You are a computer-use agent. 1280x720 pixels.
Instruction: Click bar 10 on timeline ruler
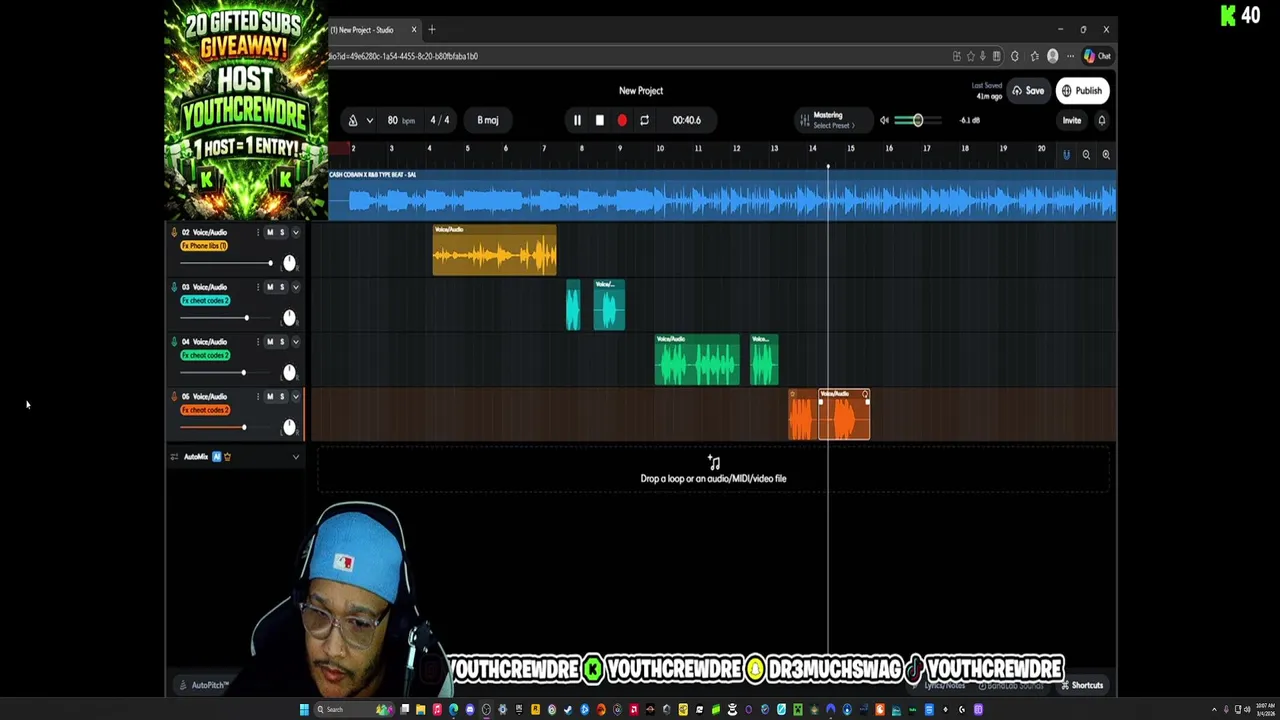pos(660,149)
